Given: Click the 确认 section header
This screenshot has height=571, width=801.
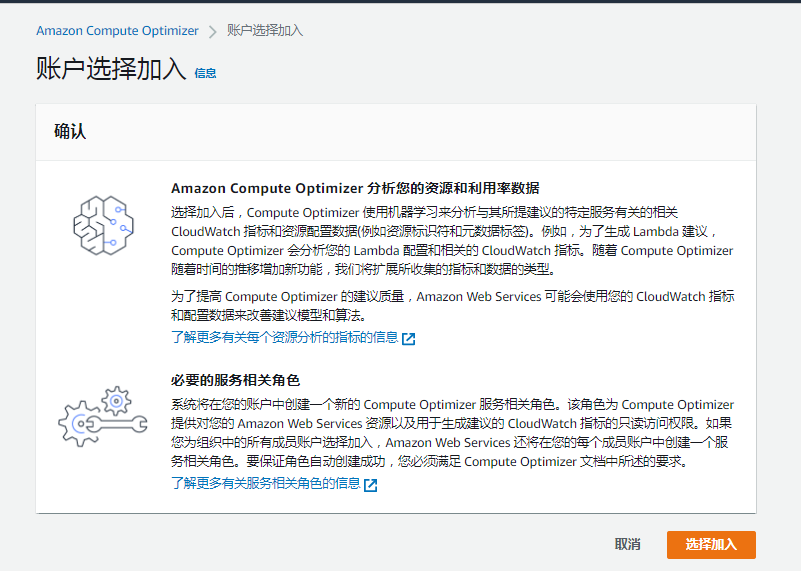Looking at the screenshot, I should tap(70, 132).
